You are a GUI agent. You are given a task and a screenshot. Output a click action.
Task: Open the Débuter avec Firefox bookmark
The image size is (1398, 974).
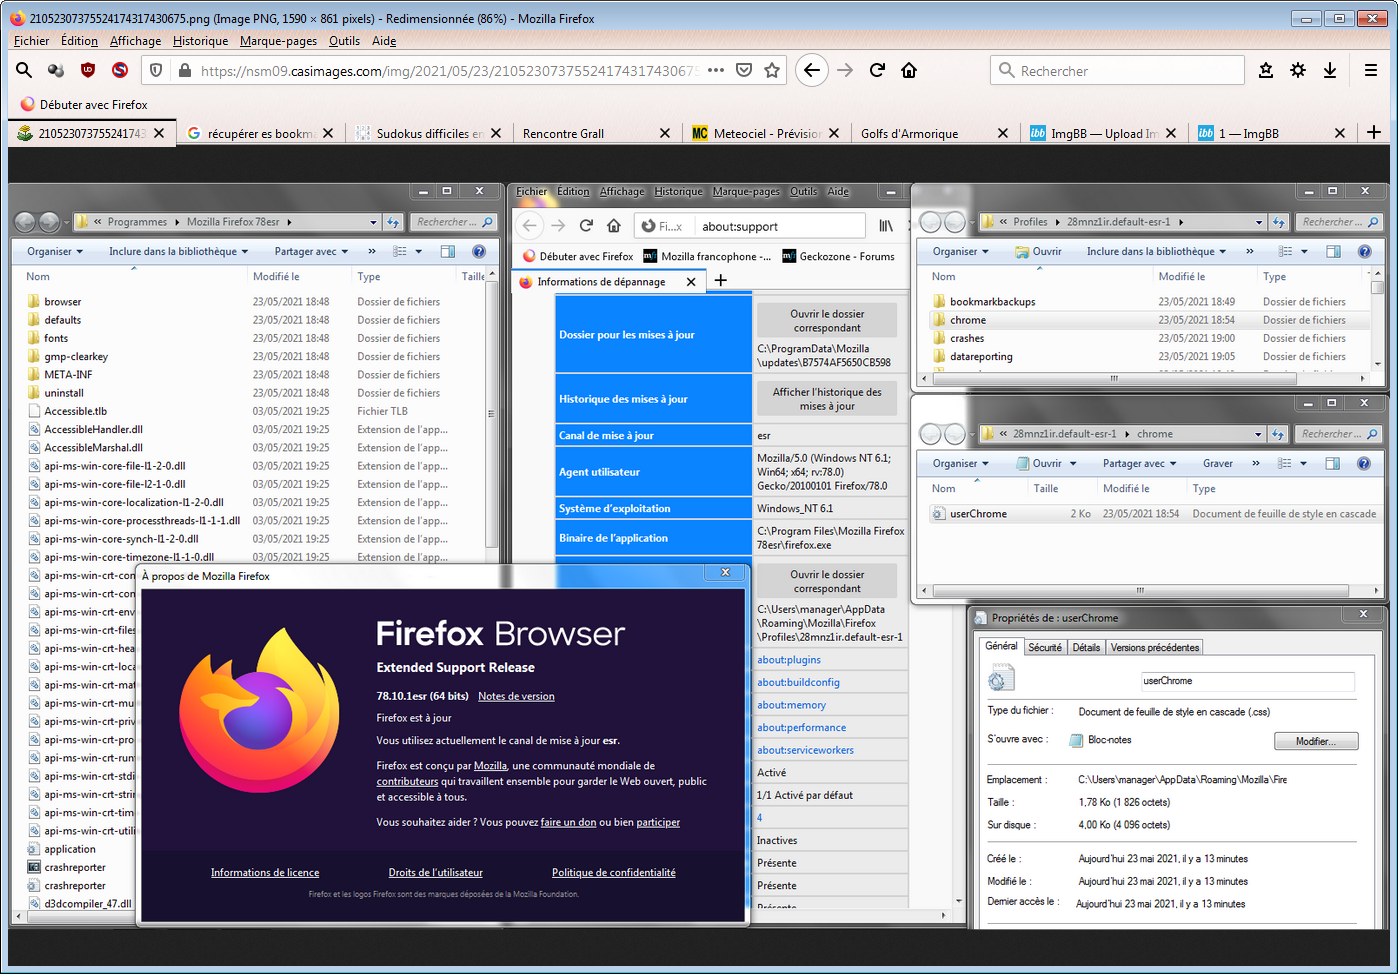(84, 104)
